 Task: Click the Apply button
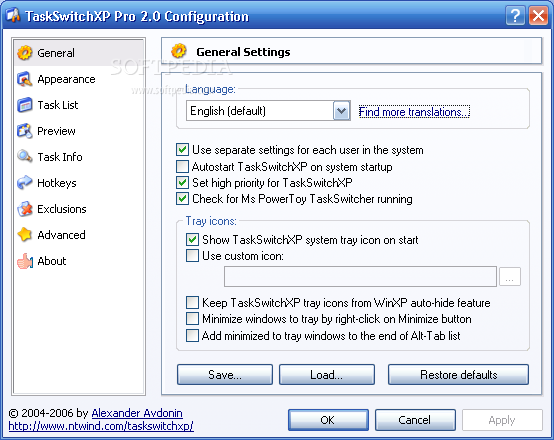(502, 420)
